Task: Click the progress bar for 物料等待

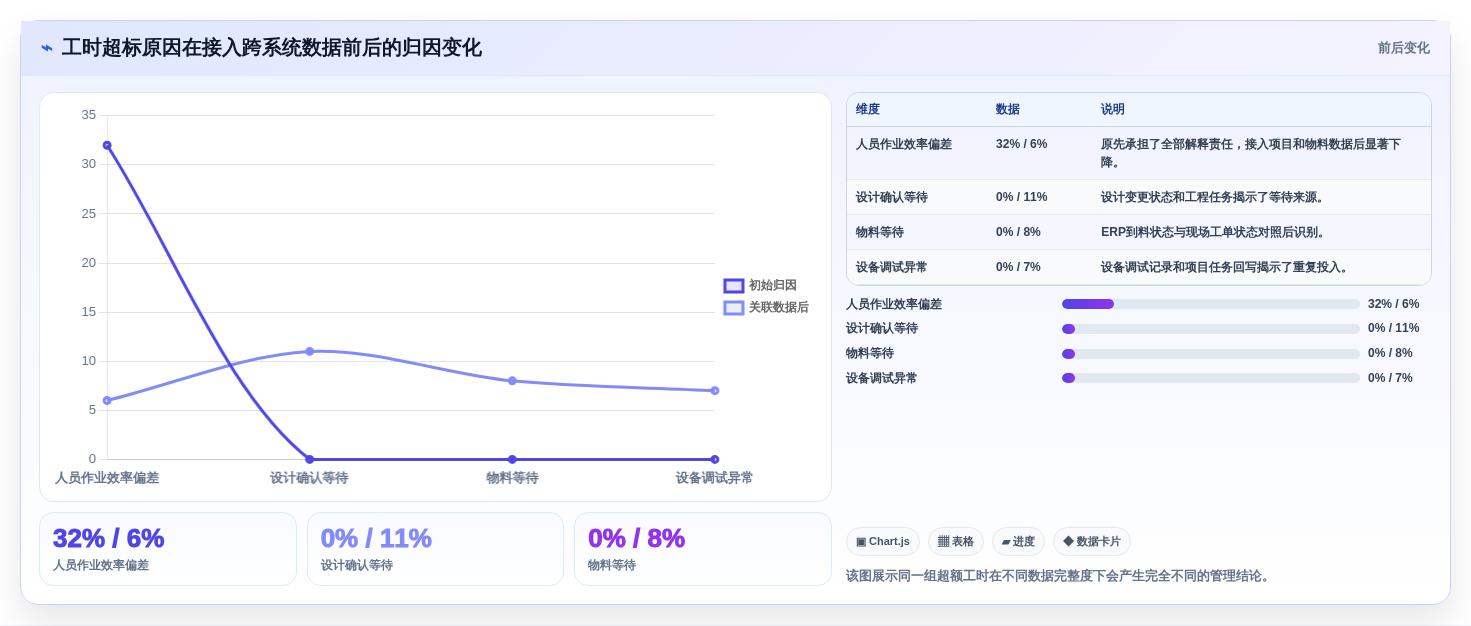Action: tap(1211, 354)
